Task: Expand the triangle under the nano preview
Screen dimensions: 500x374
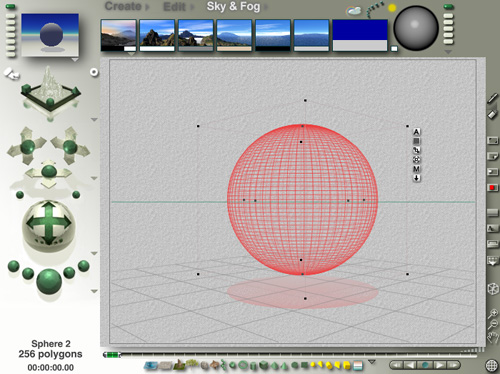Action: pos(75,60)
